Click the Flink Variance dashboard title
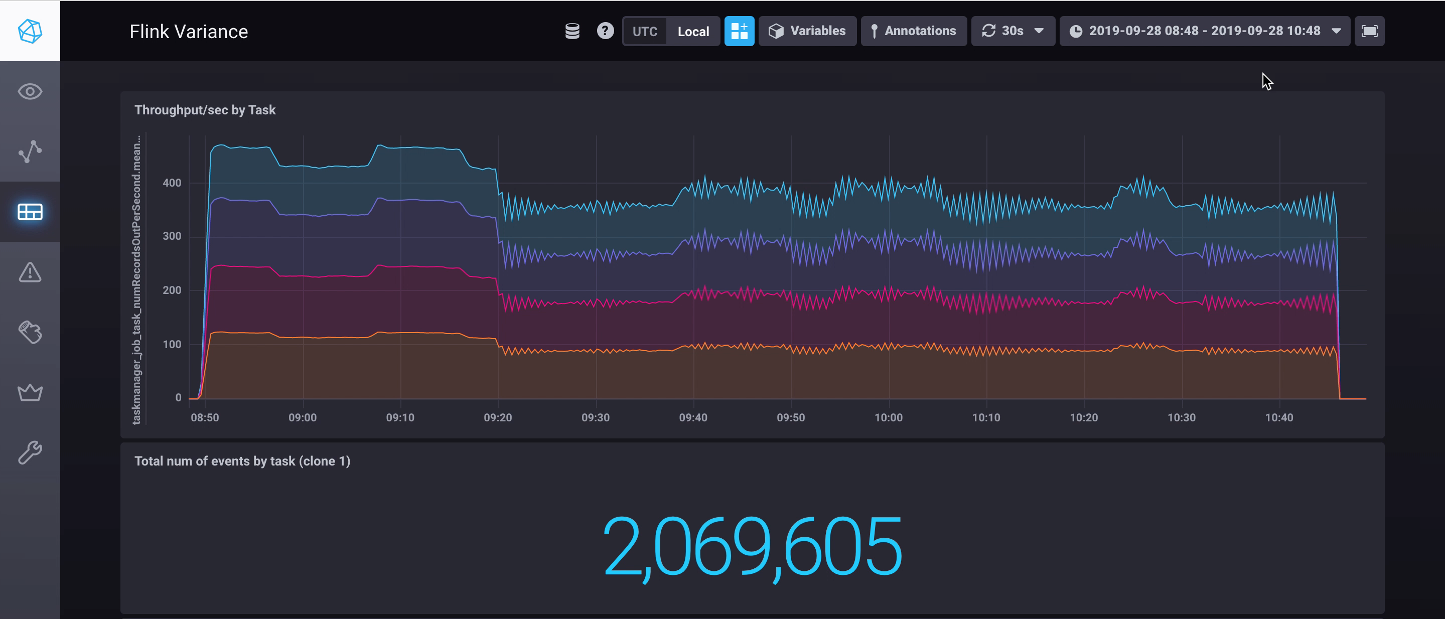 [189, 32]
